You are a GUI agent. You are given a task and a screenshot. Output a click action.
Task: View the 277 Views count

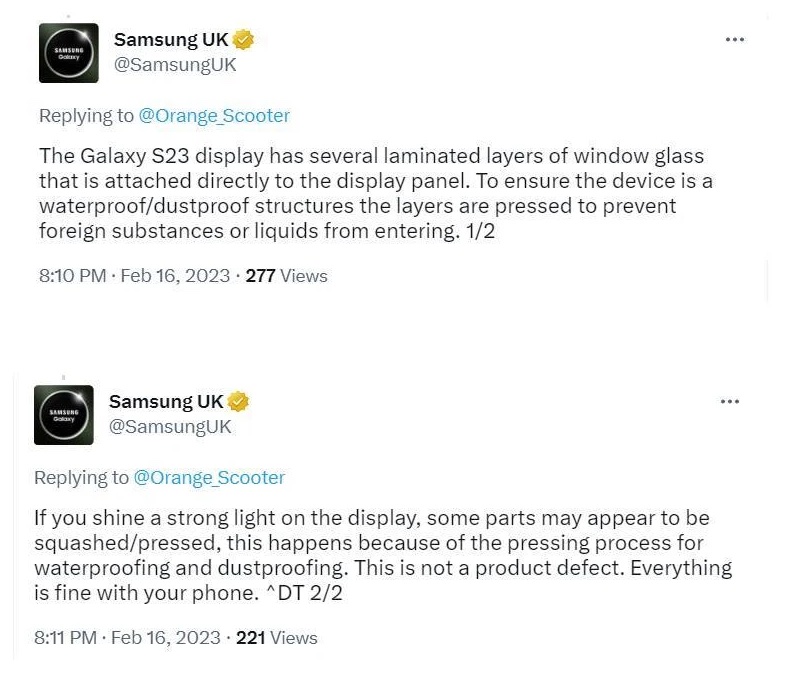tap(287, 276)
